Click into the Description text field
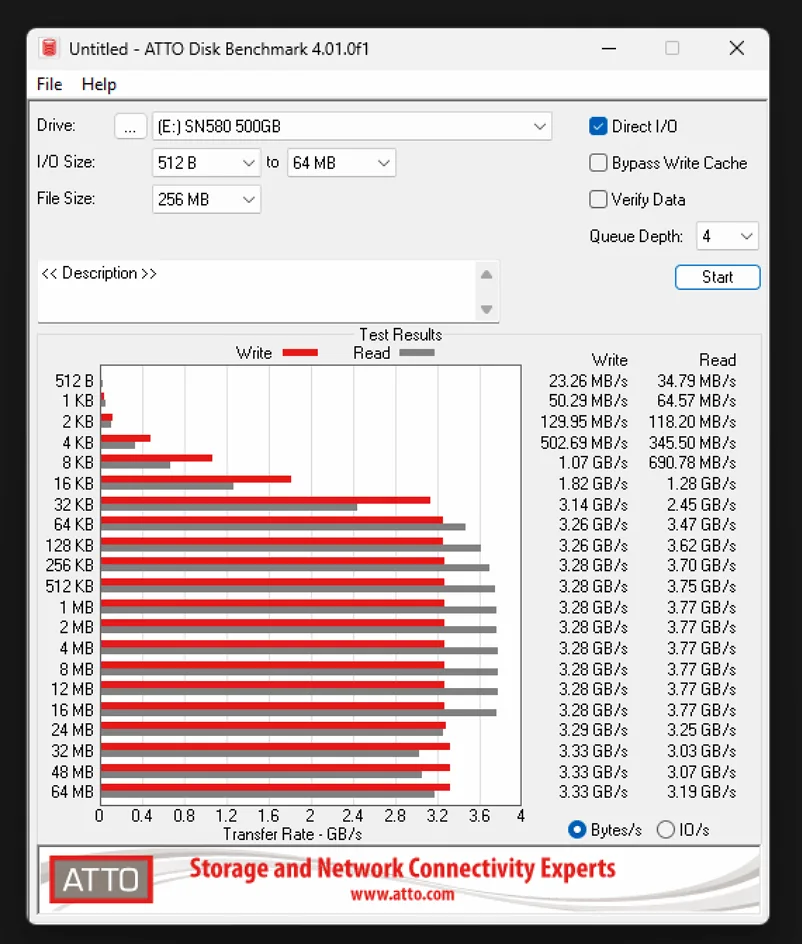802x944 pixels. tap(256, 291)
